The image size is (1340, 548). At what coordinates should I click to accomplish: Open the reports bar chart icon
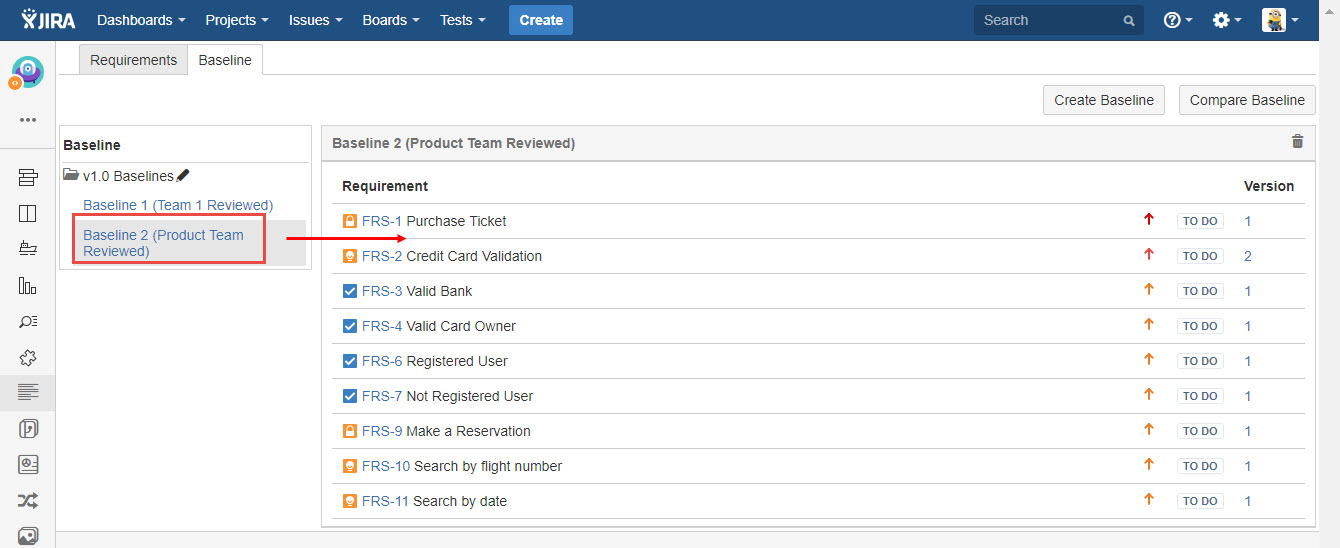(28, 285)
